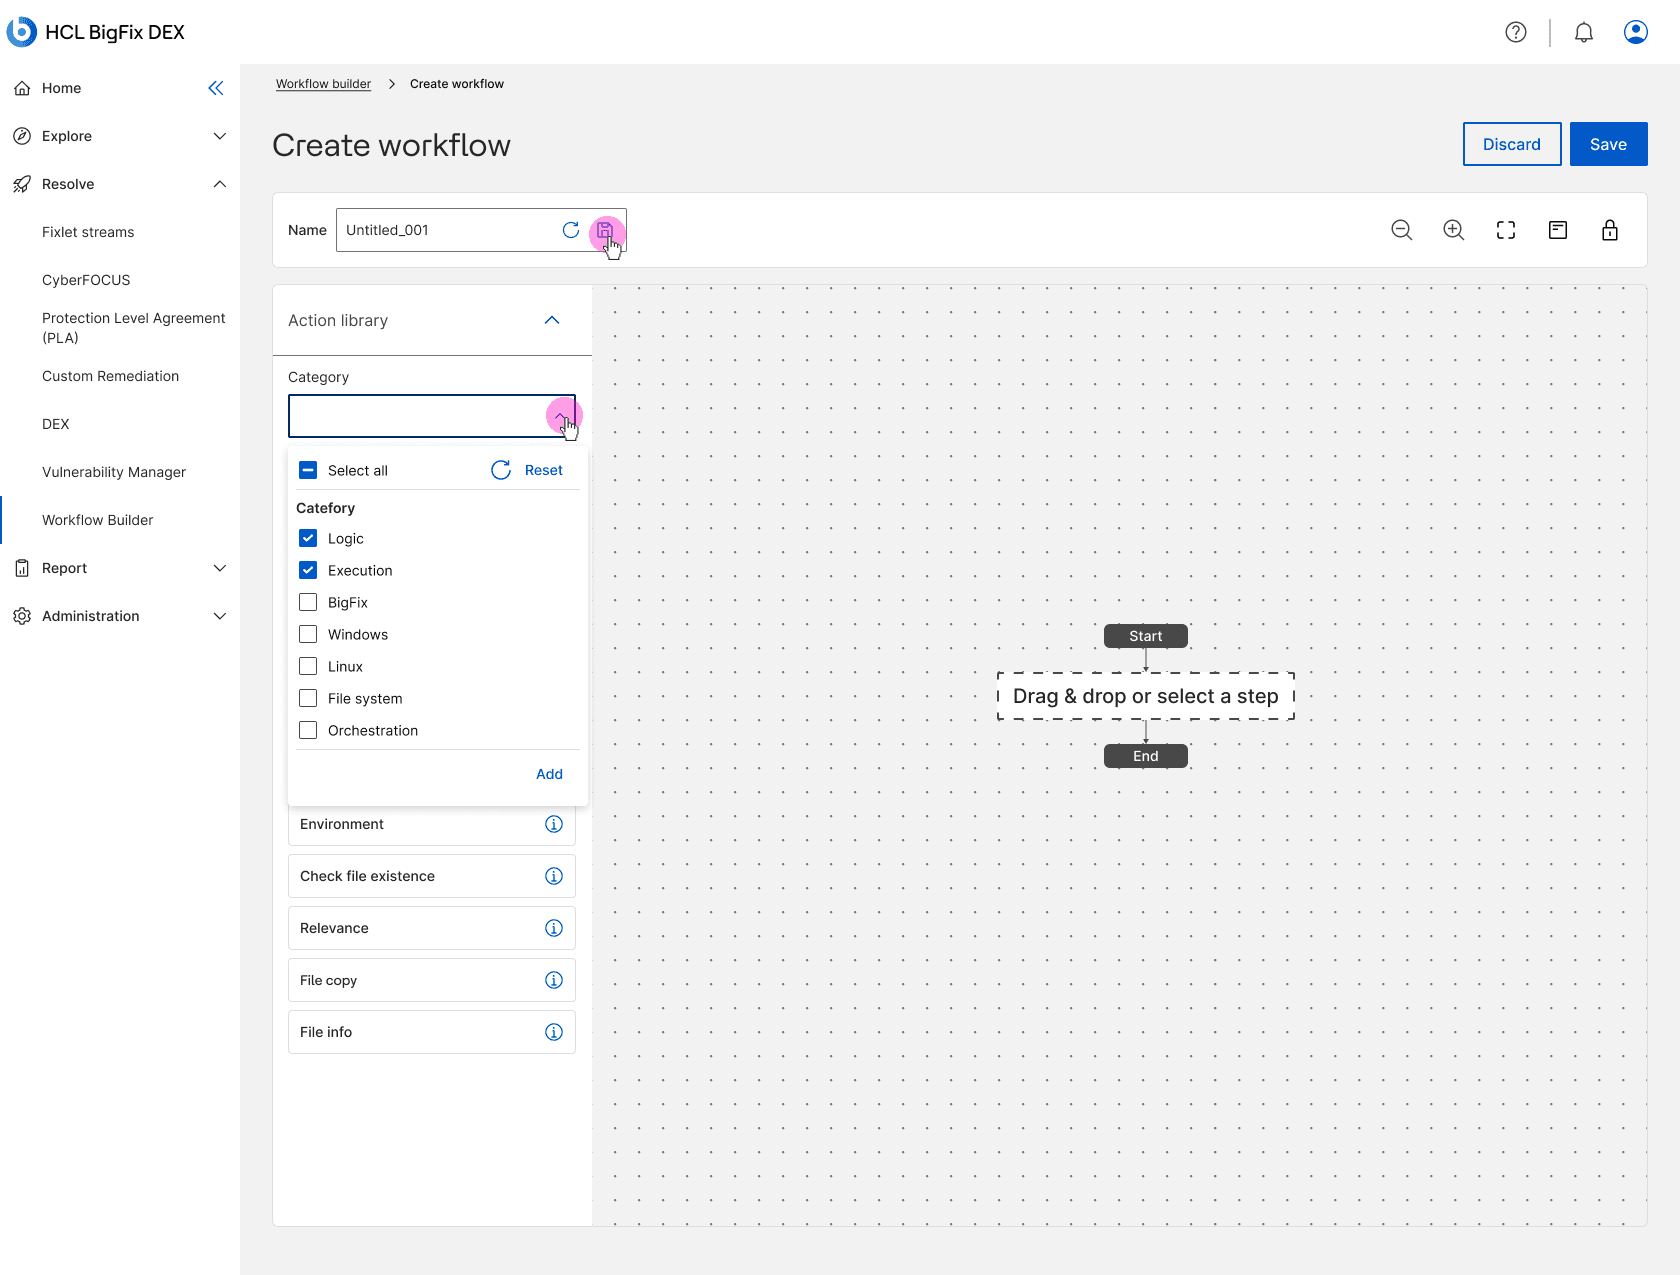
Task: Click the Reset circular arrow icon
Action: pyautogui.click(x=501, y=470)
